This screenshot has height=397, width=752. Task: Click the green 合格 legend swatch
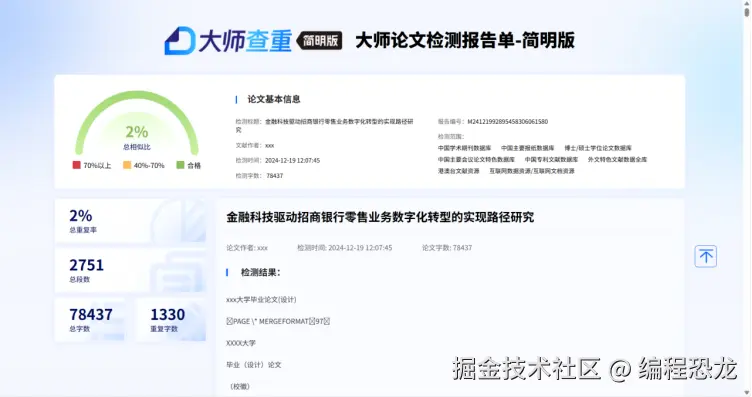tap(180, 165)
